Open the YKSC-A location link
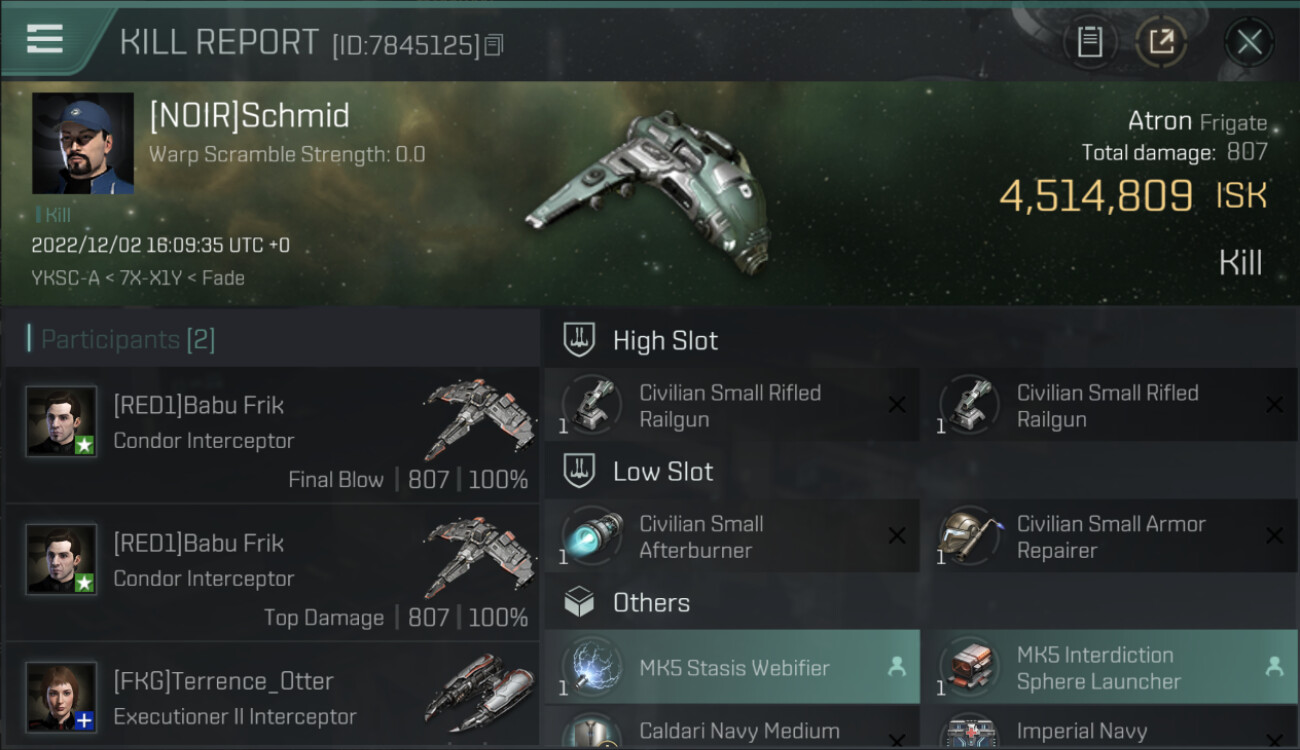Viewport: 1300px width, 750px height. point(66,278)
